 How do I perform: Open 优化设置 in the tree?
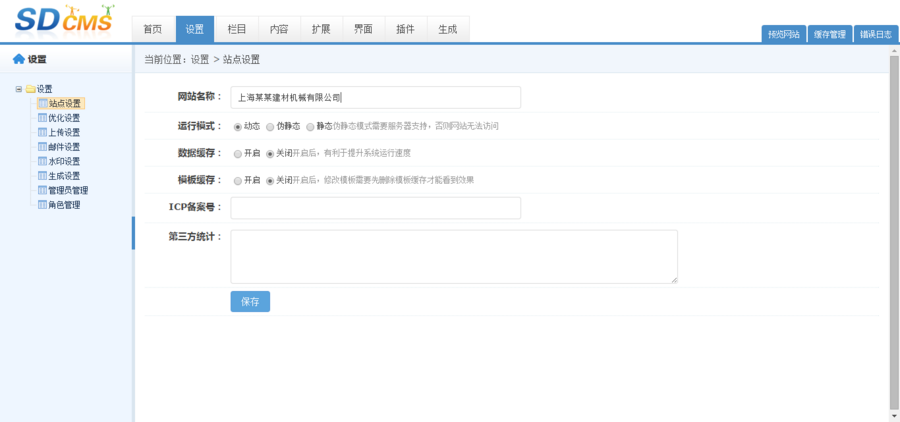pyautogui.click(x=64, y=118)
